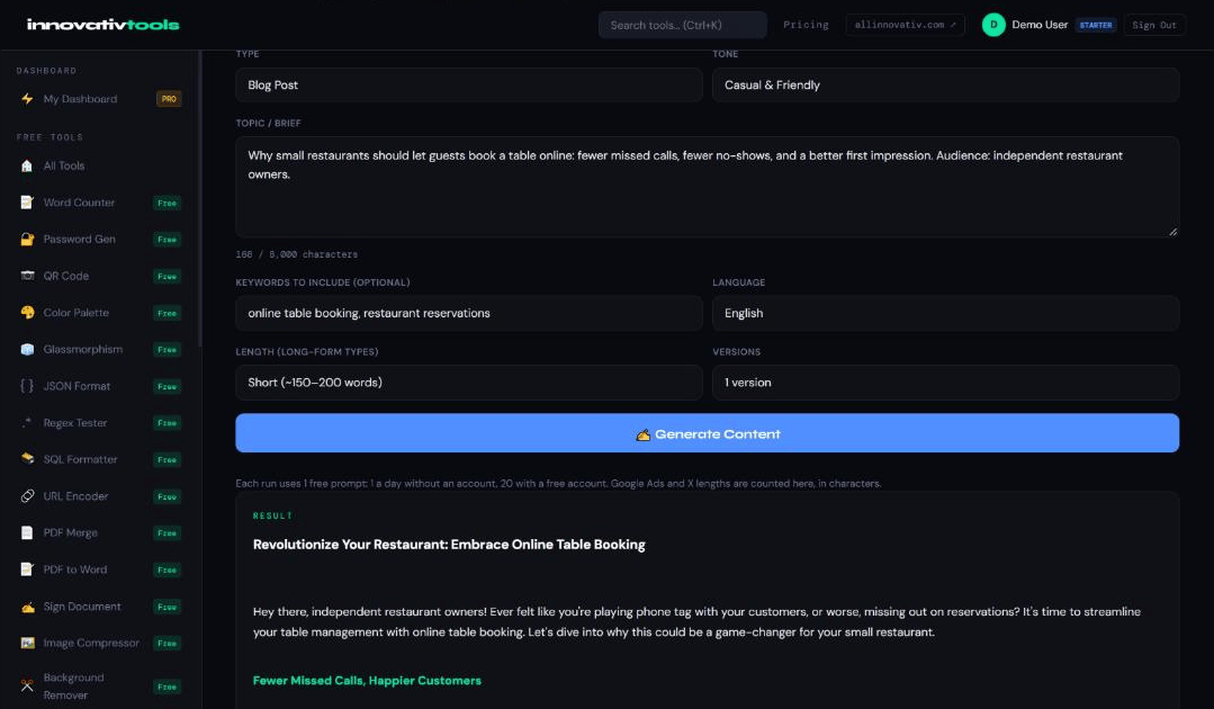Click the character count text under the brief
Image resolution: width=1214 pixels, height=709 pixels.
coord(296,254)
